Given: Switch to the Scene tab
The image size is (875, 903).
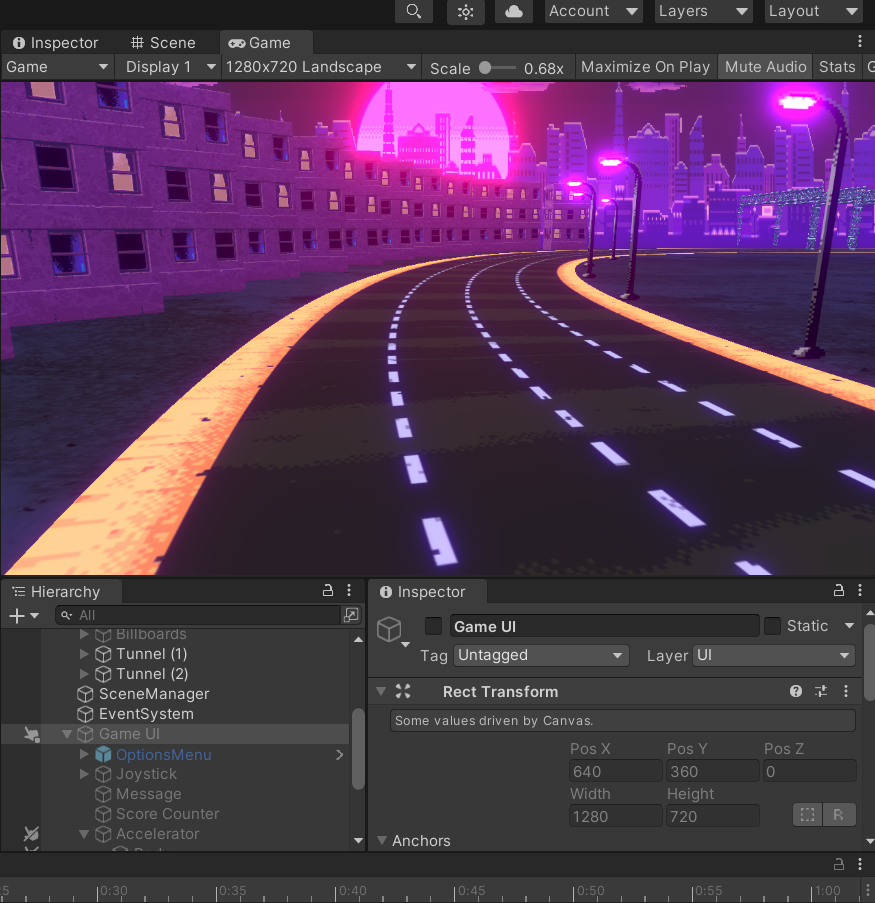Looking at the screenshot, I should click(x=163, y=43).
